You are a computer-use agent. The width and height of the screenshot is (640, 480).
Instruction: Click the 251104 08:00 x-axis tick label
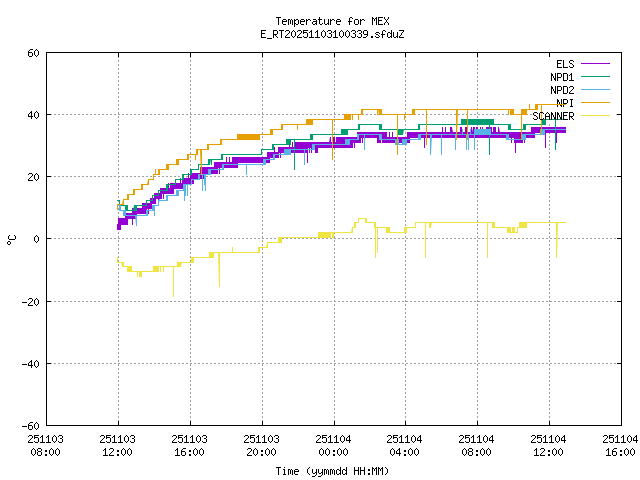click(x=476, y=445)
